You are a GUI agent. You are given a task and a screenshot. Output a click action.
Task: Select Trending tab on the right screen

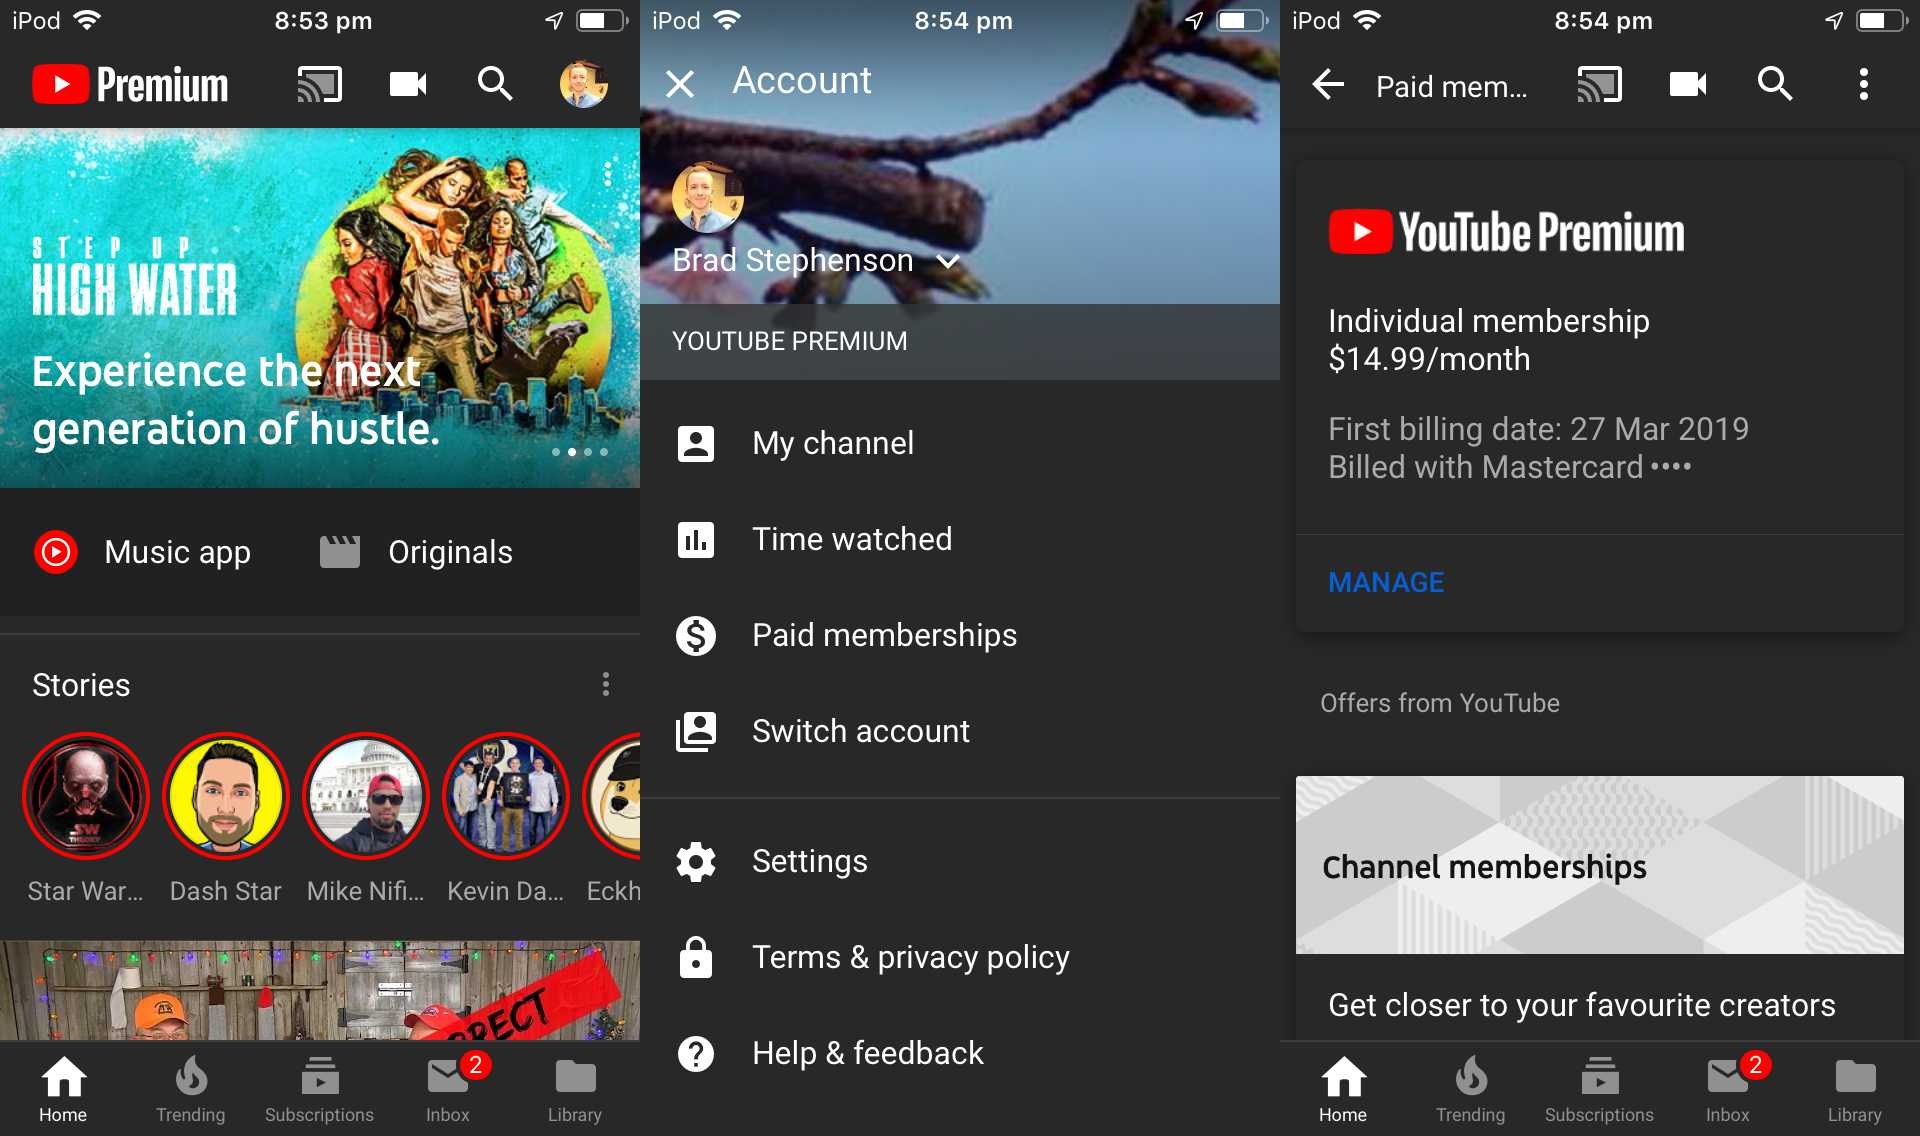pos(1470,1089)
